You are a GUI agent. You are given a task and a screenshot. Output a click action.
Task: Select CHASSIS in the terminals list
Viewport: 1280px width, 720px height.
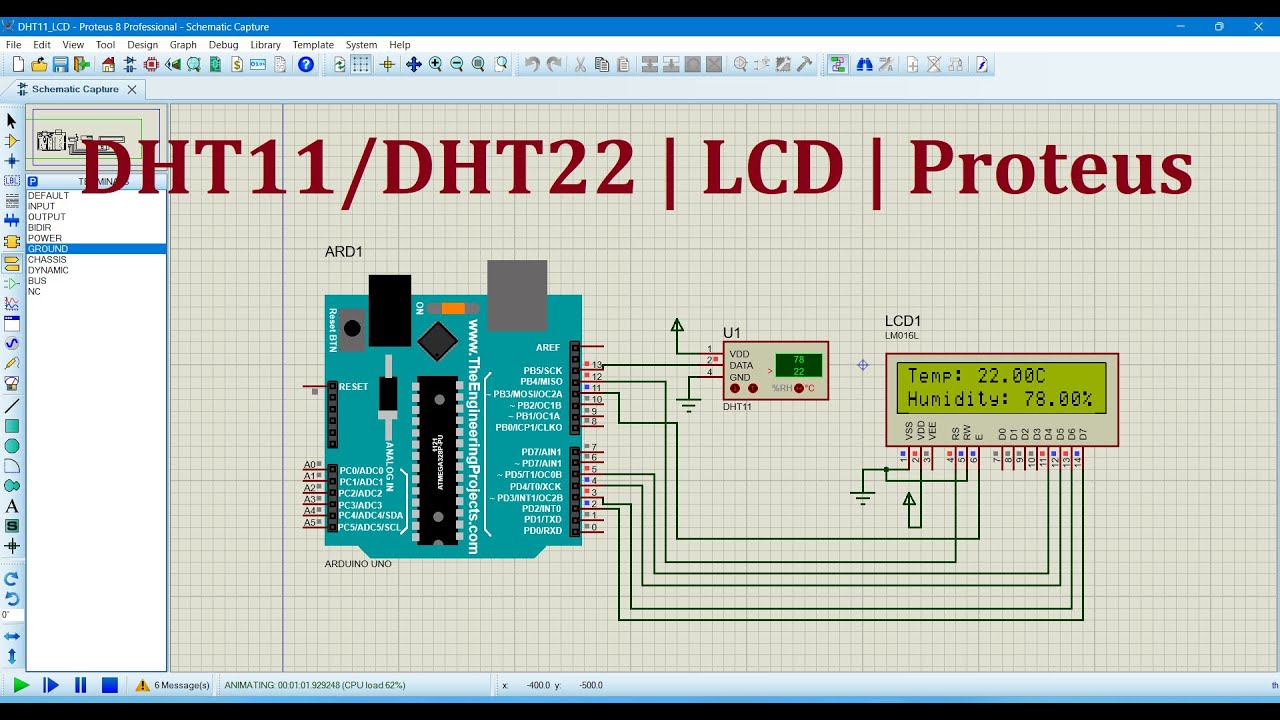pyautogui.click(x=96, y=260)
